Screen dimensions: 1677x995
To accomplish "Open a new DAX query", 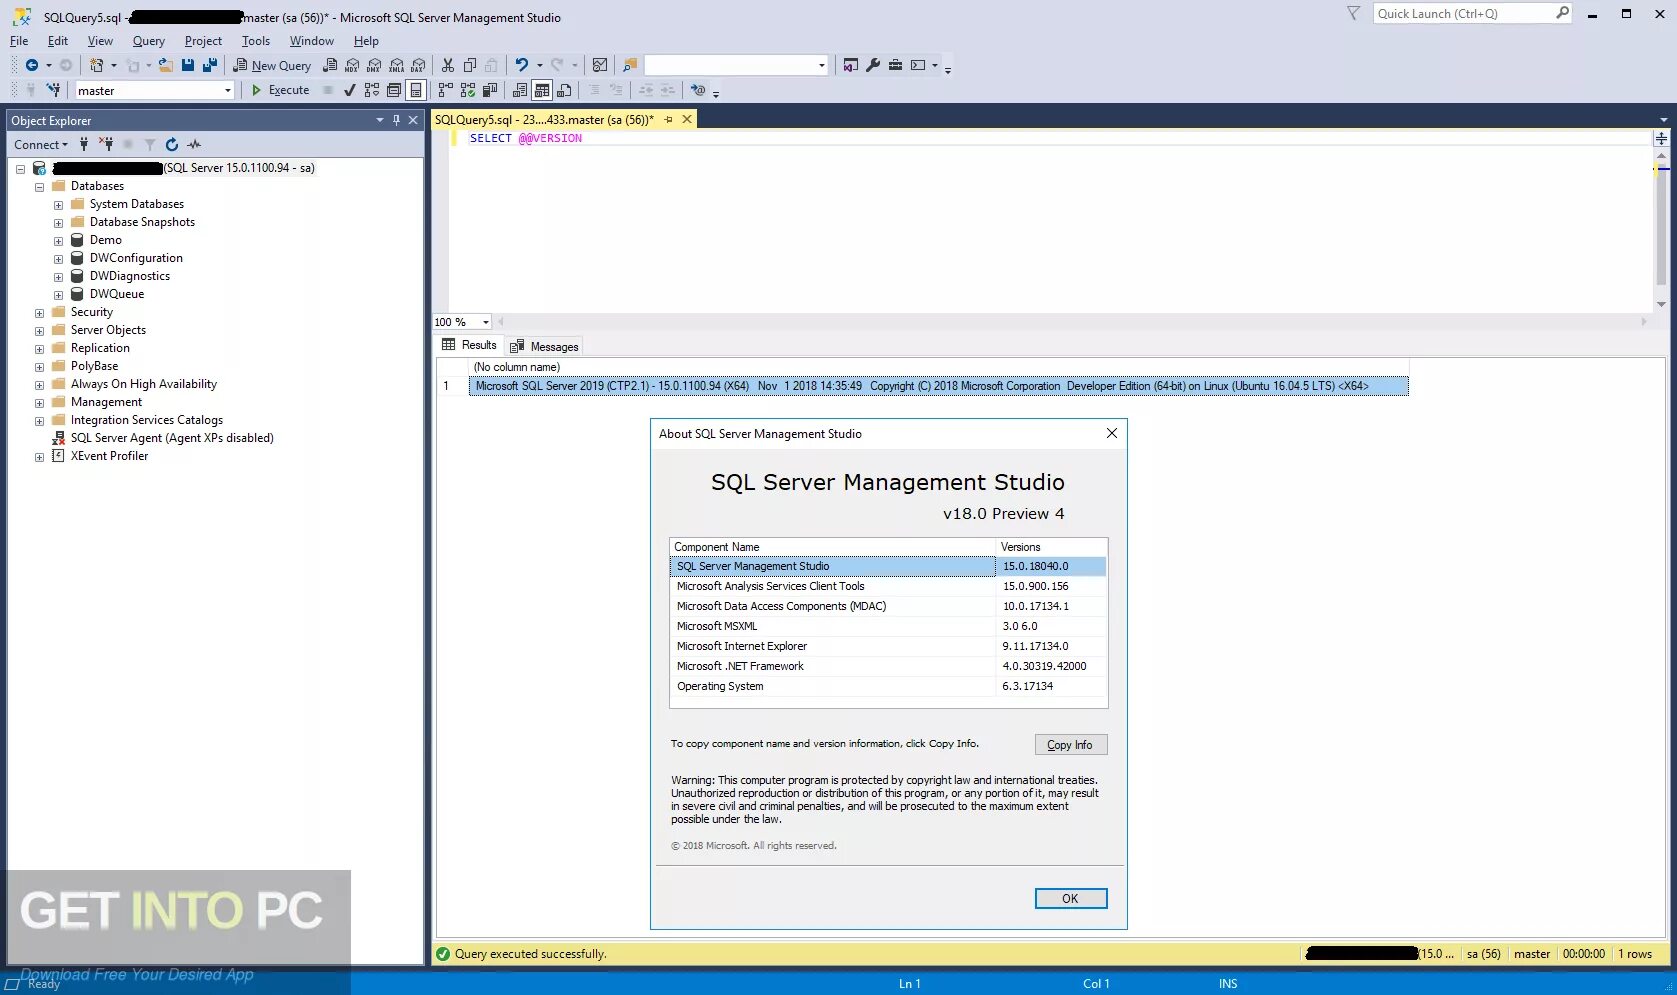I will click(x=418, y=65).
